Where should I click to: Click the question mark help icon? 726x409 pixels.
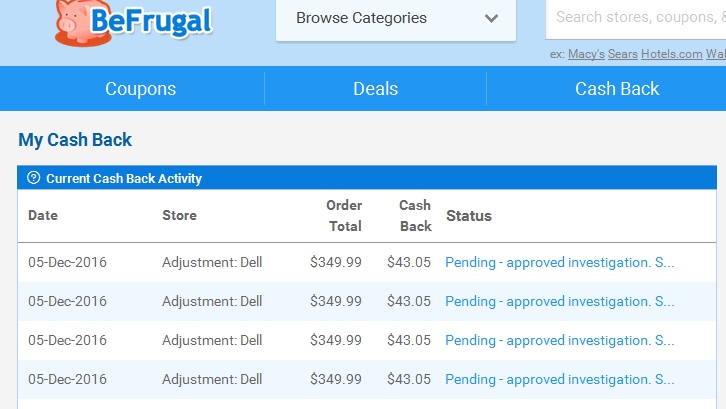click(34, 178)
